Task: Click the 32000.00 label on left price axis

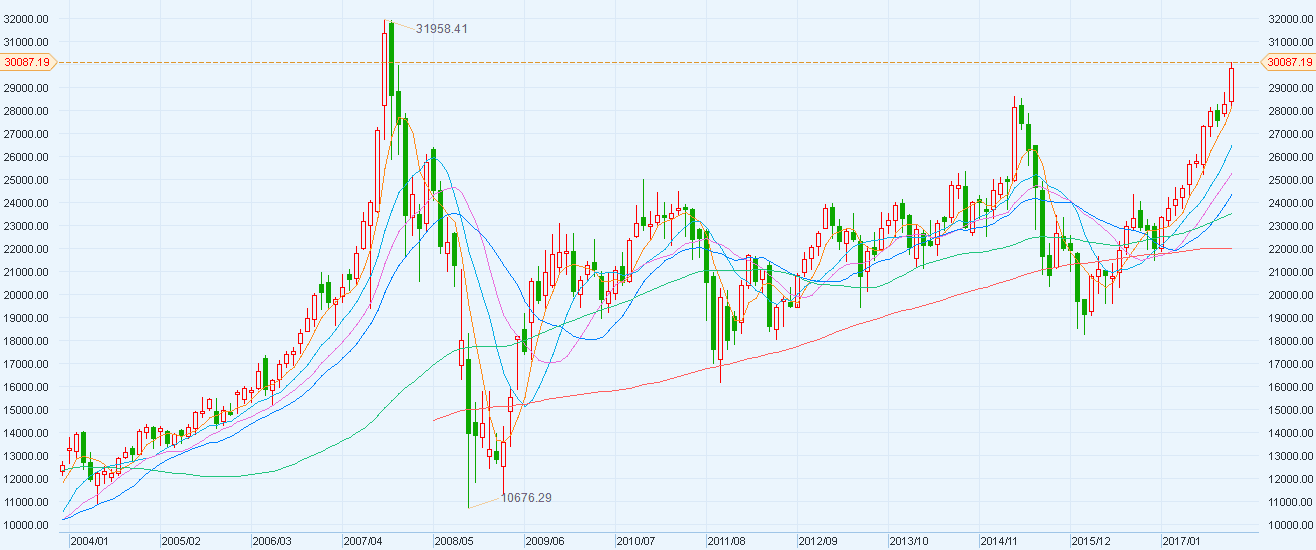Action: tap(28, 19)
